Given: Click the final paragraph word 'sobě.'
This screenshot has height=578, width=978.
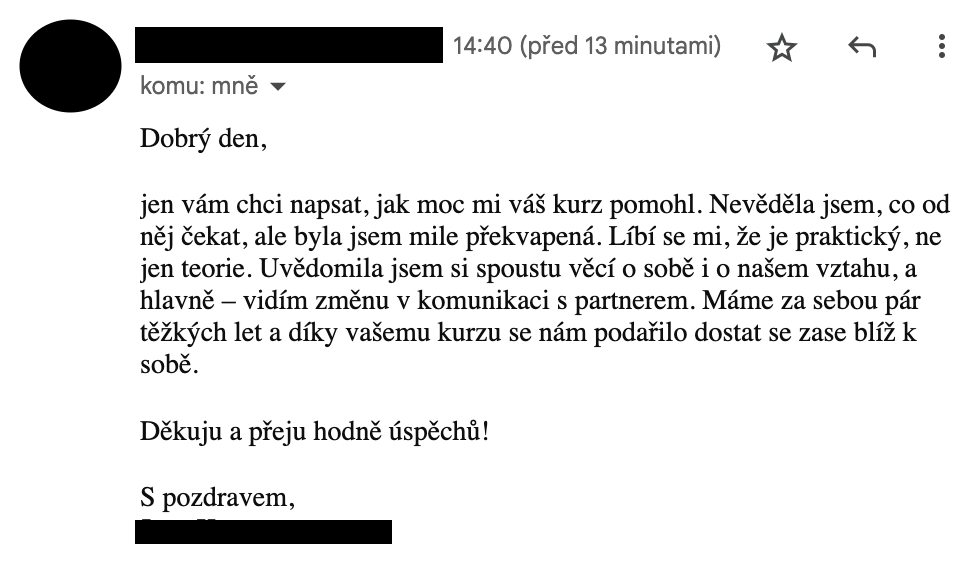Looking at the screenshot, I should pos(169,365).
